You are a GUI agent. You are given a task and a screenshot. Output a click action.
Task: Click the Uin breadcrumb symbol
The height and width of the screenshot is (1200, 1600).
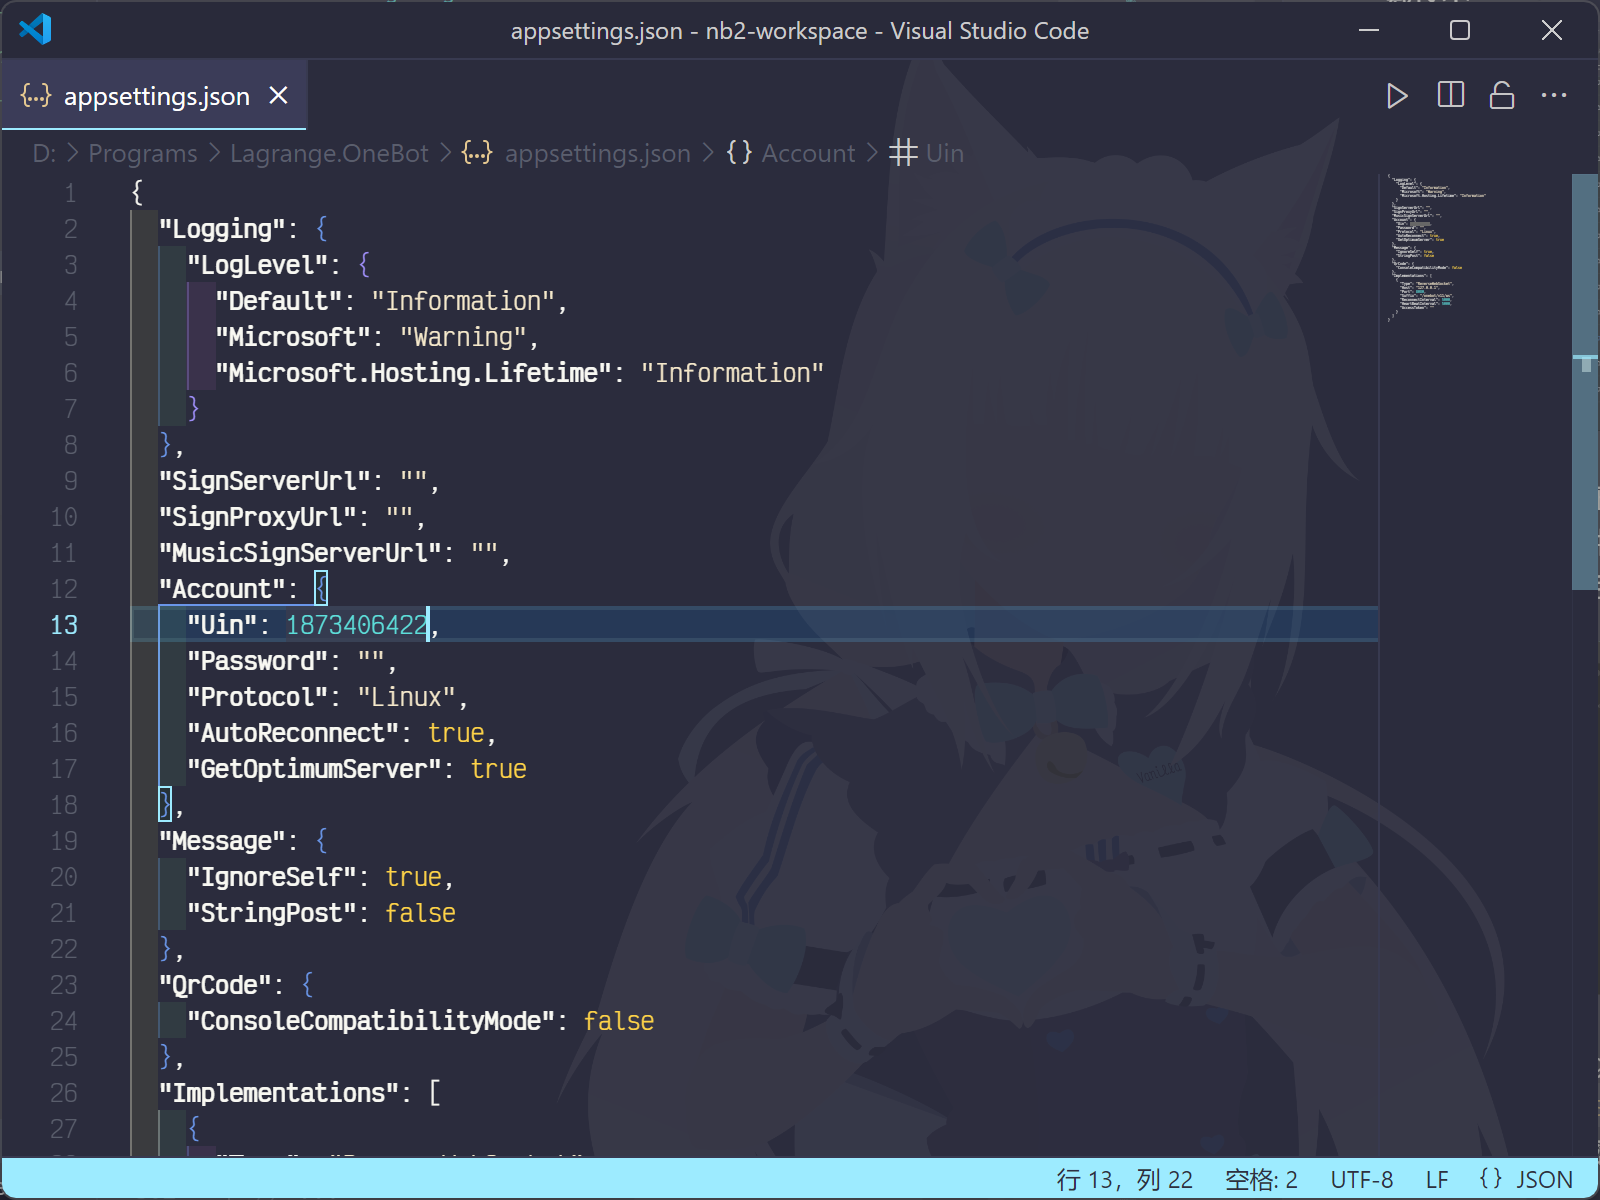tap(944, 153)
